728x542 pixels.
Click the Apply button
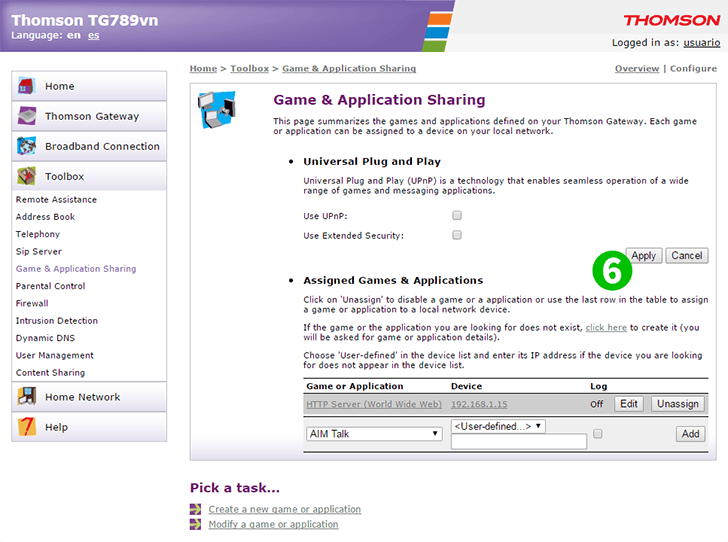click(x=644, y=255)
